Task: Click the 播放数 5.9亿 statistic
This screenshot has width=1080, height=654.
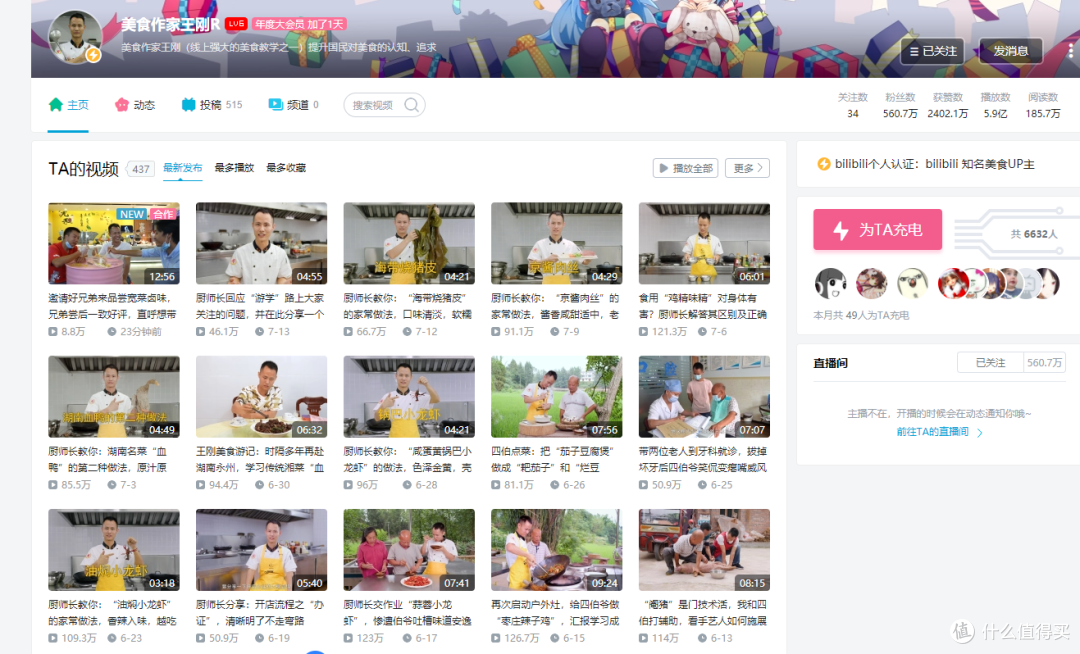Action: 995,105
